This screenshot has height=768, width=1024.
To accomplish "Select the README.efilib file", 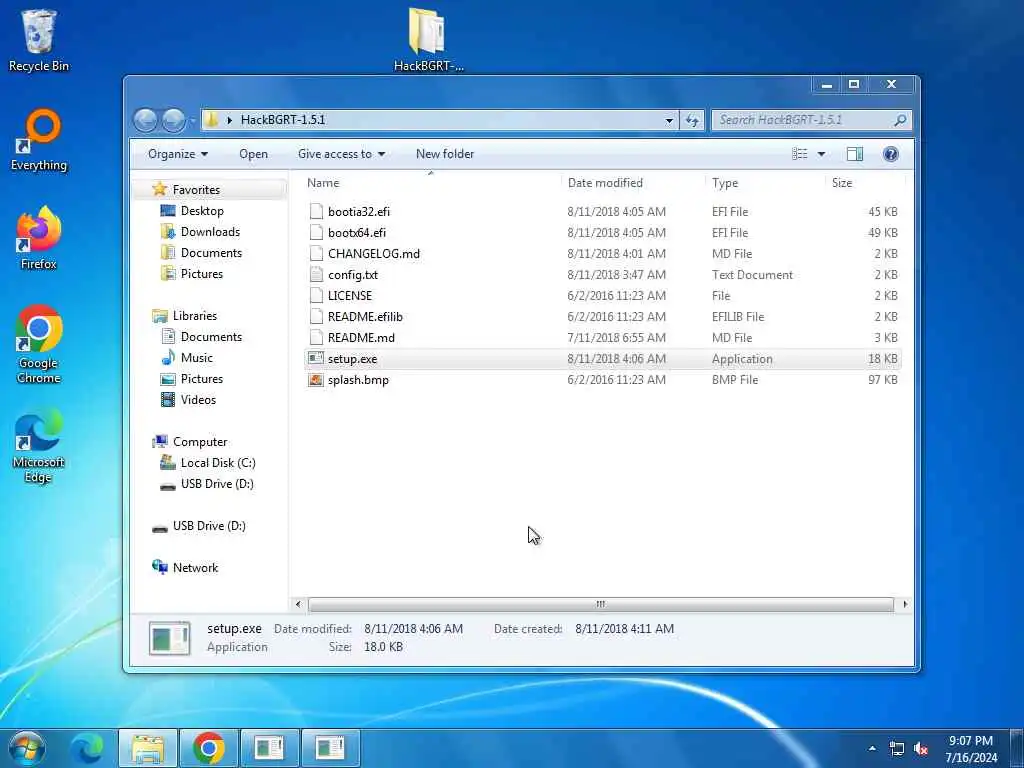I will click(603, 317).
